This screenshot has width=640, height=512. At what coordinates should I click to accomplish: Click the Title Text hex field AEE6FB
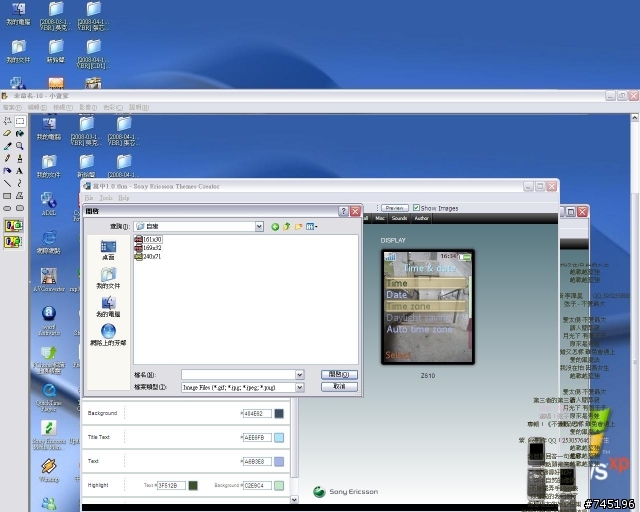(x=257, y=438)
